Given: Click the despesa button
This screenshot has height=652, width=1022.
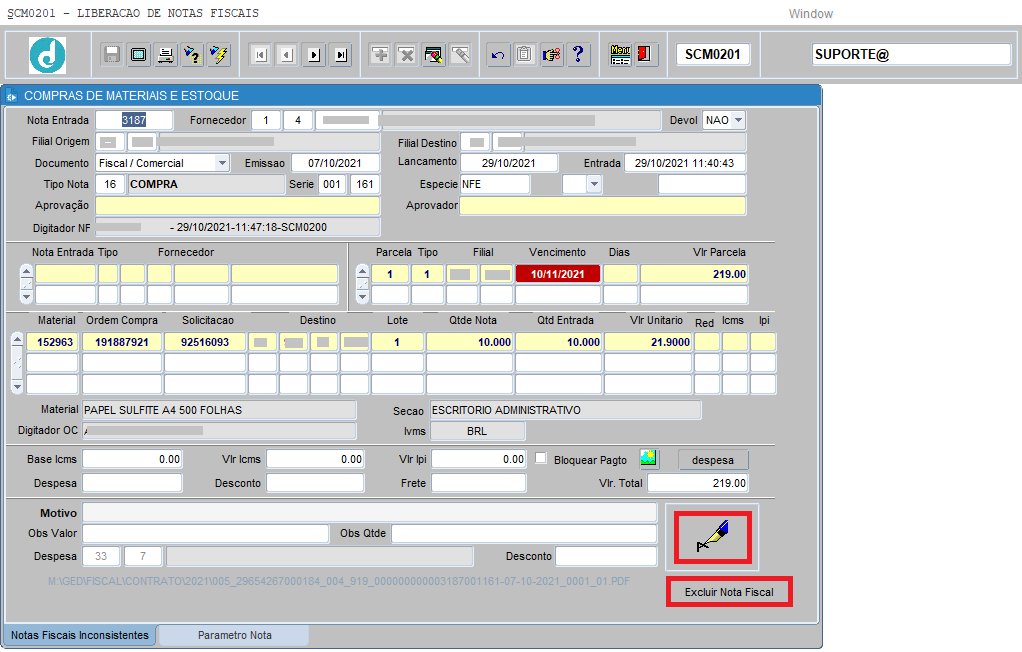Looking at the screenshot, I should pos(712,460).
